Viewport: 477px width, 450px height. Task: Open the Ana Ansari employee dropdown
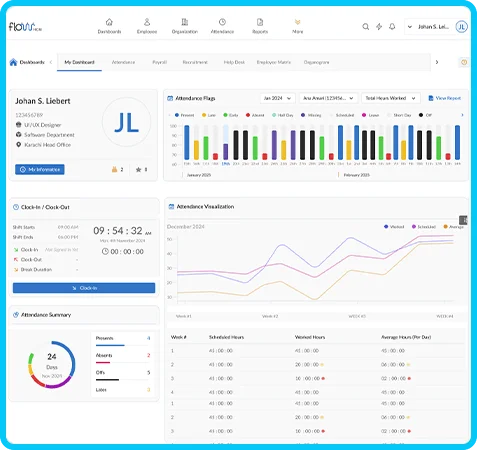[328, 98]
